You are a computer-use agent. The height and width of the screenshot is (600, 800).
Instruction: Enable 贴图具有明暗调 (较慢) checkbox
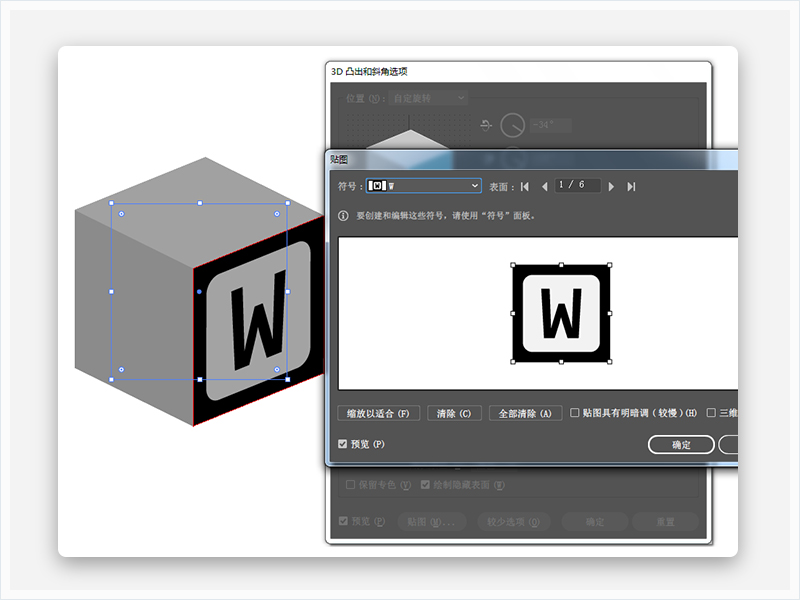point(574,412)
